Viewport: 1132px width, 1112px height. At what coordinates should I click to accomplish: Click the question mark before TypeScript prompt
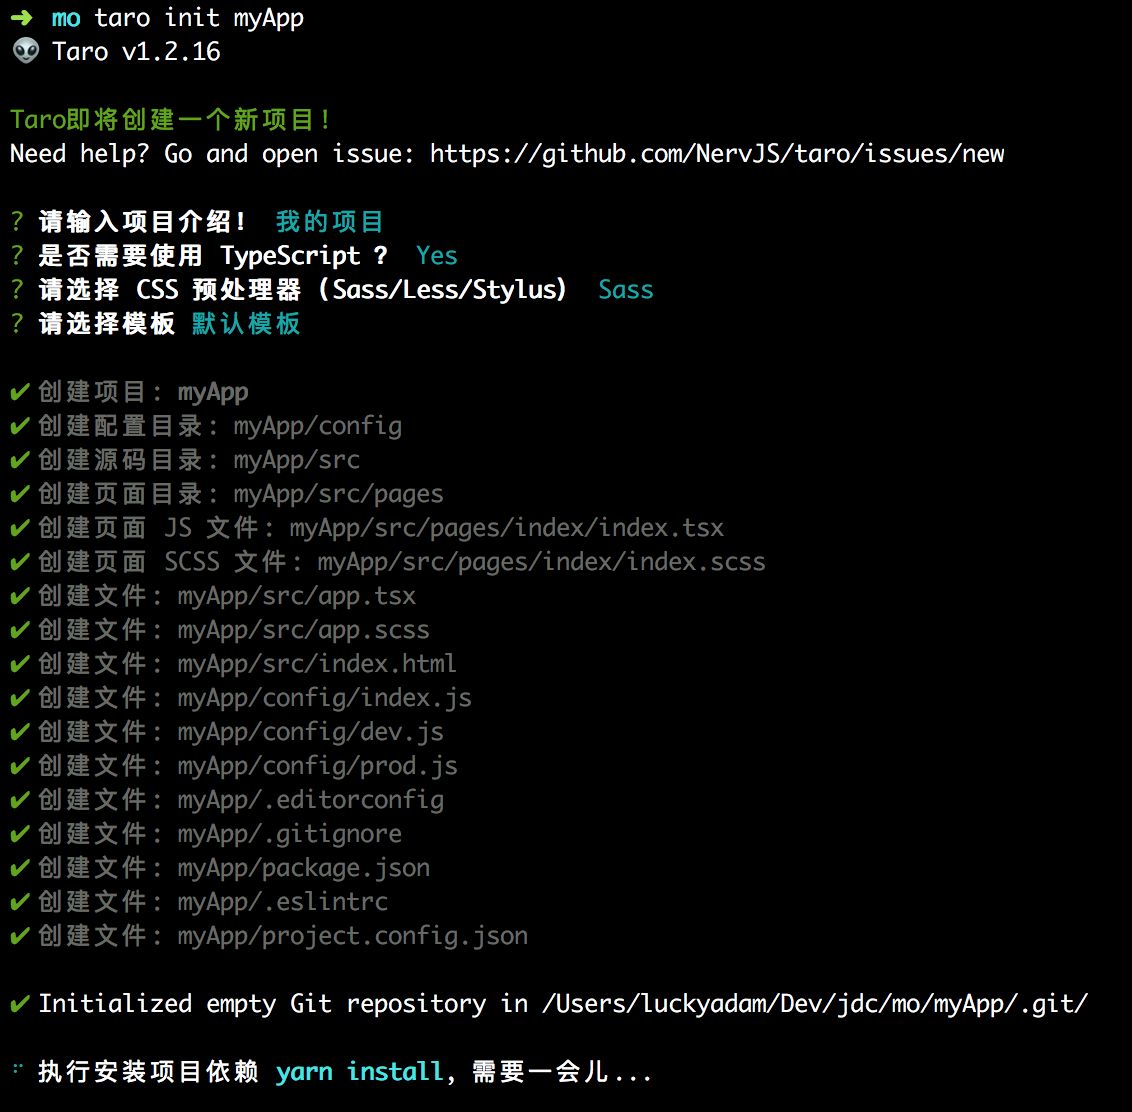click(x=16, y=255)
